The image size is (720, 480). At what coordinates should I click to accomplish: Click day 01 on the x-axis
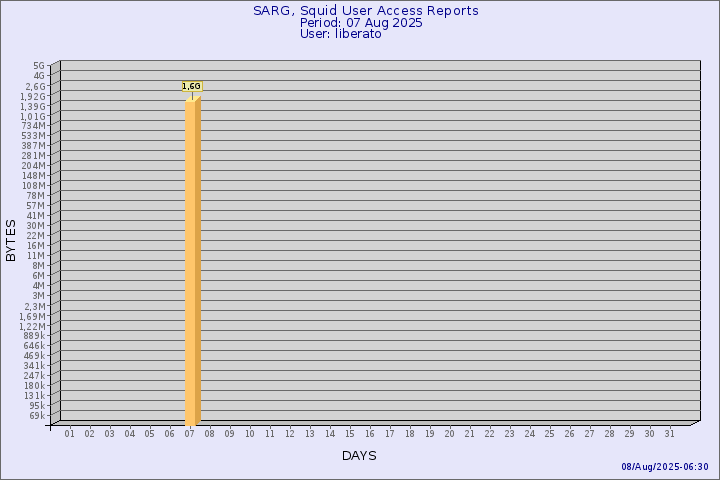coord(69,434)
